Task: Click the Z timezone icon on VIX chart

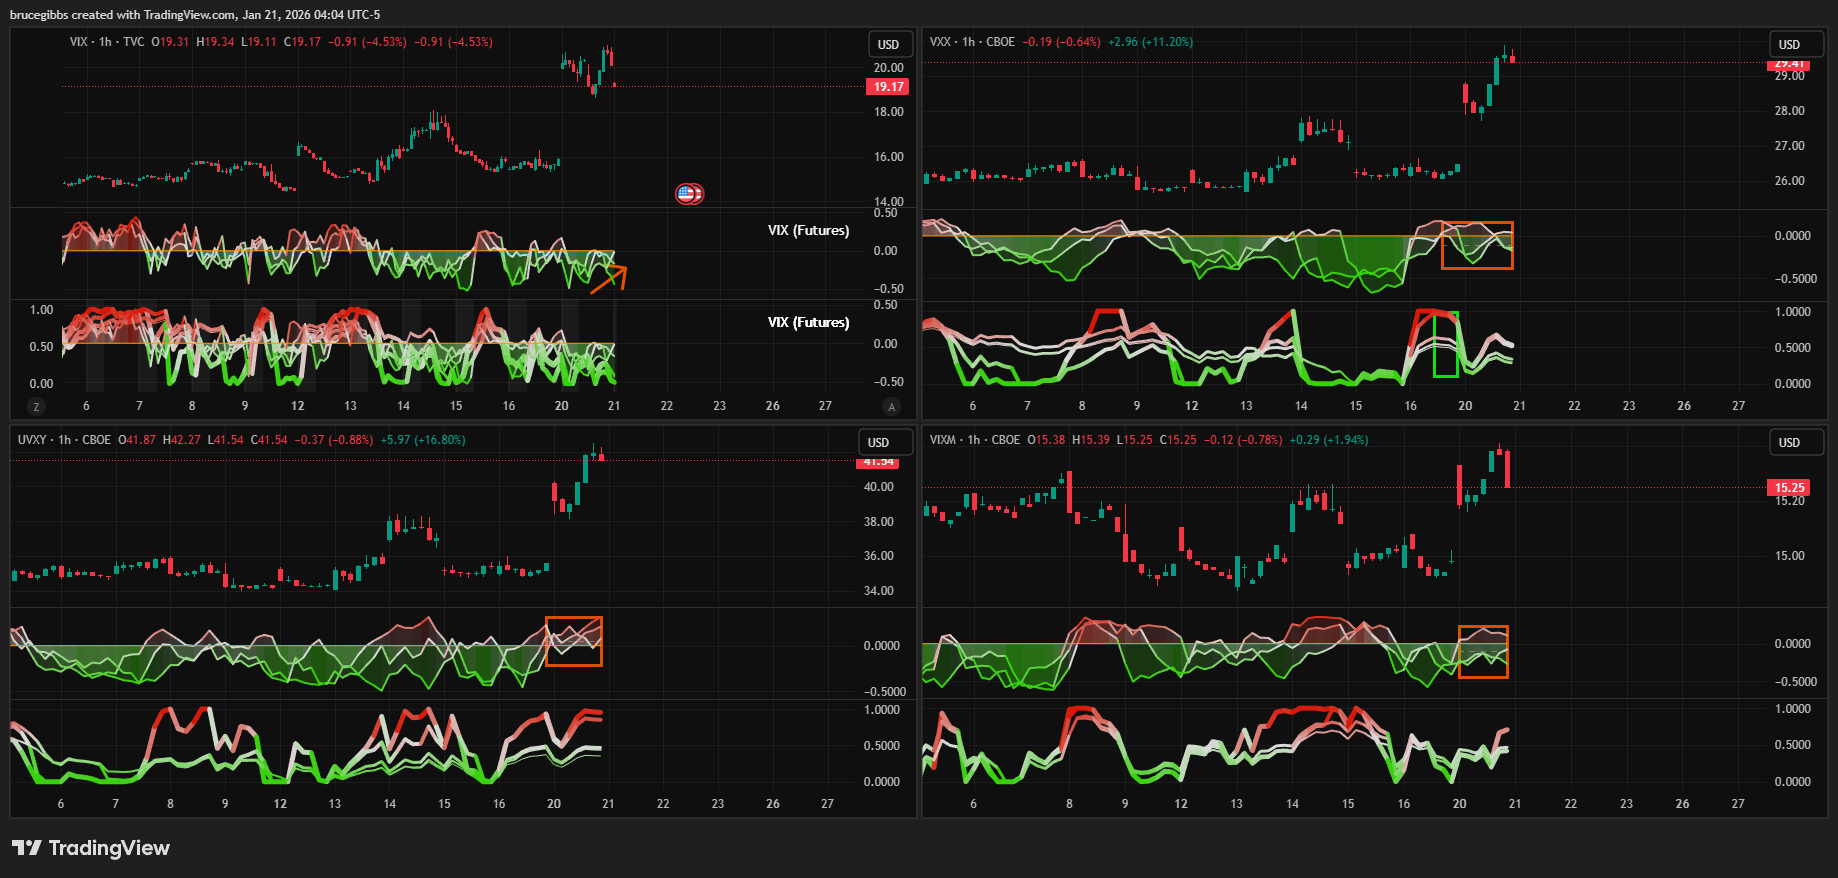Action: [37, 406]
